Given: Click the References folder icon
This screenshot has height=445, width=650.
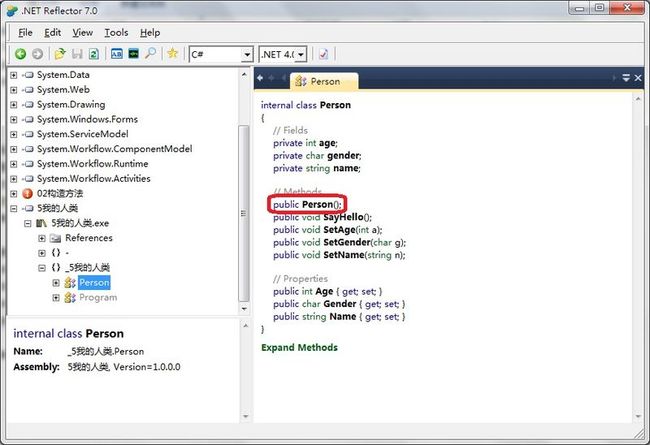Looking at the screenshot, I should click(x=55, y=238).
